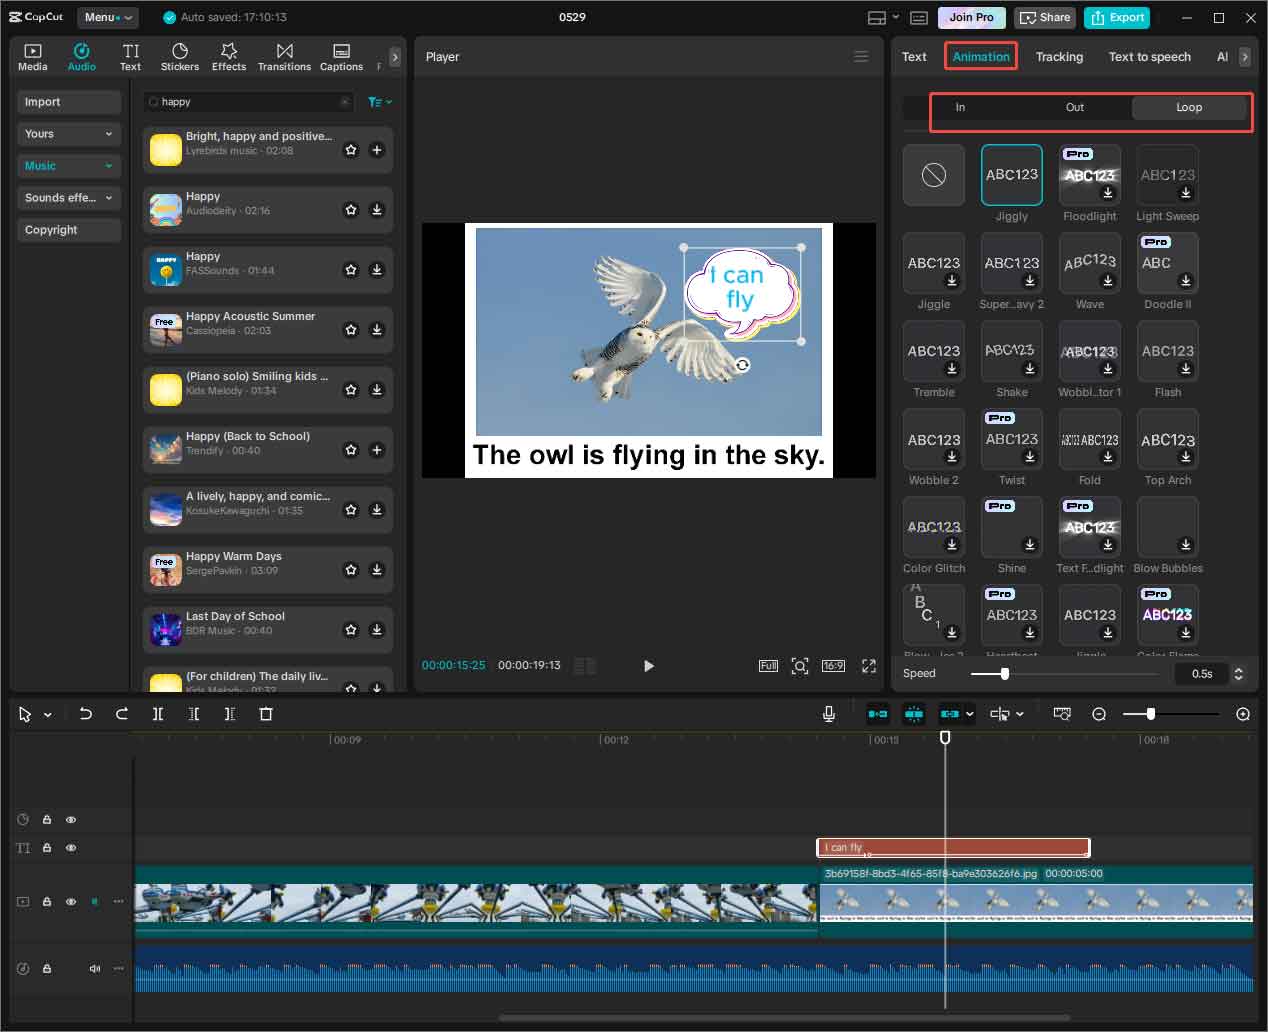Open keyframe graph icon near timeline zoom controls

tap(1062, 714)
